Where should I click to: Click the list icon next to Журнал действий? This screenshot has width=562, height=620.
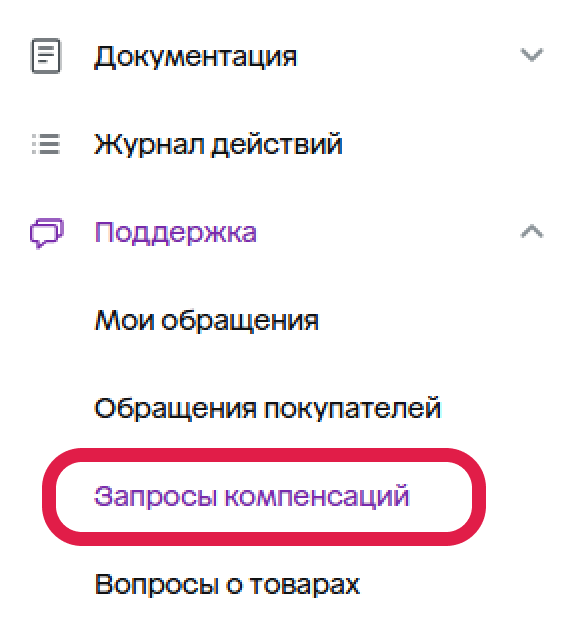point(46,144)
